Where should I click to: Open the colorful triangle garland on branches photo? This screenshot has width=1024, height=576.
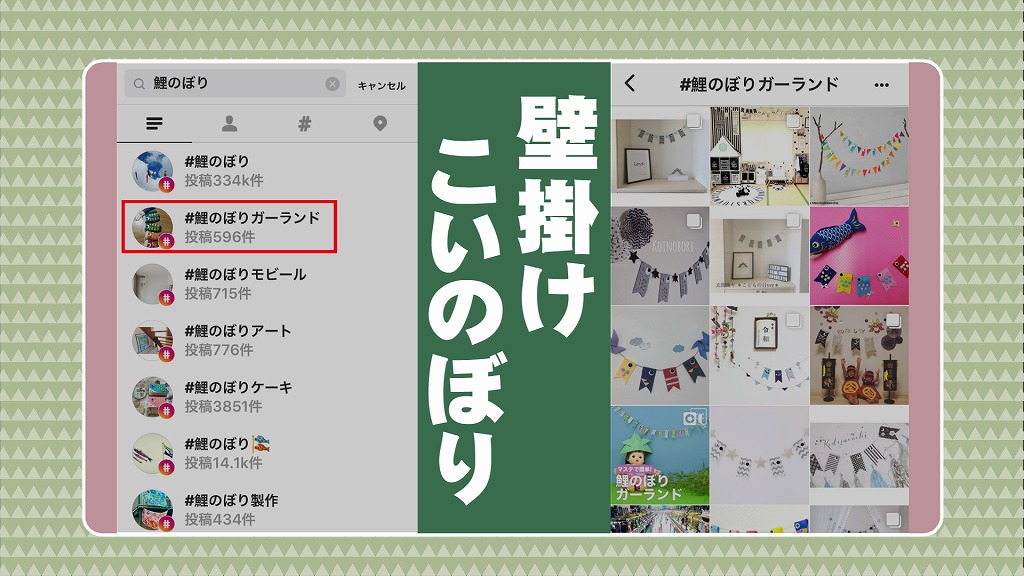click(859, 156)
